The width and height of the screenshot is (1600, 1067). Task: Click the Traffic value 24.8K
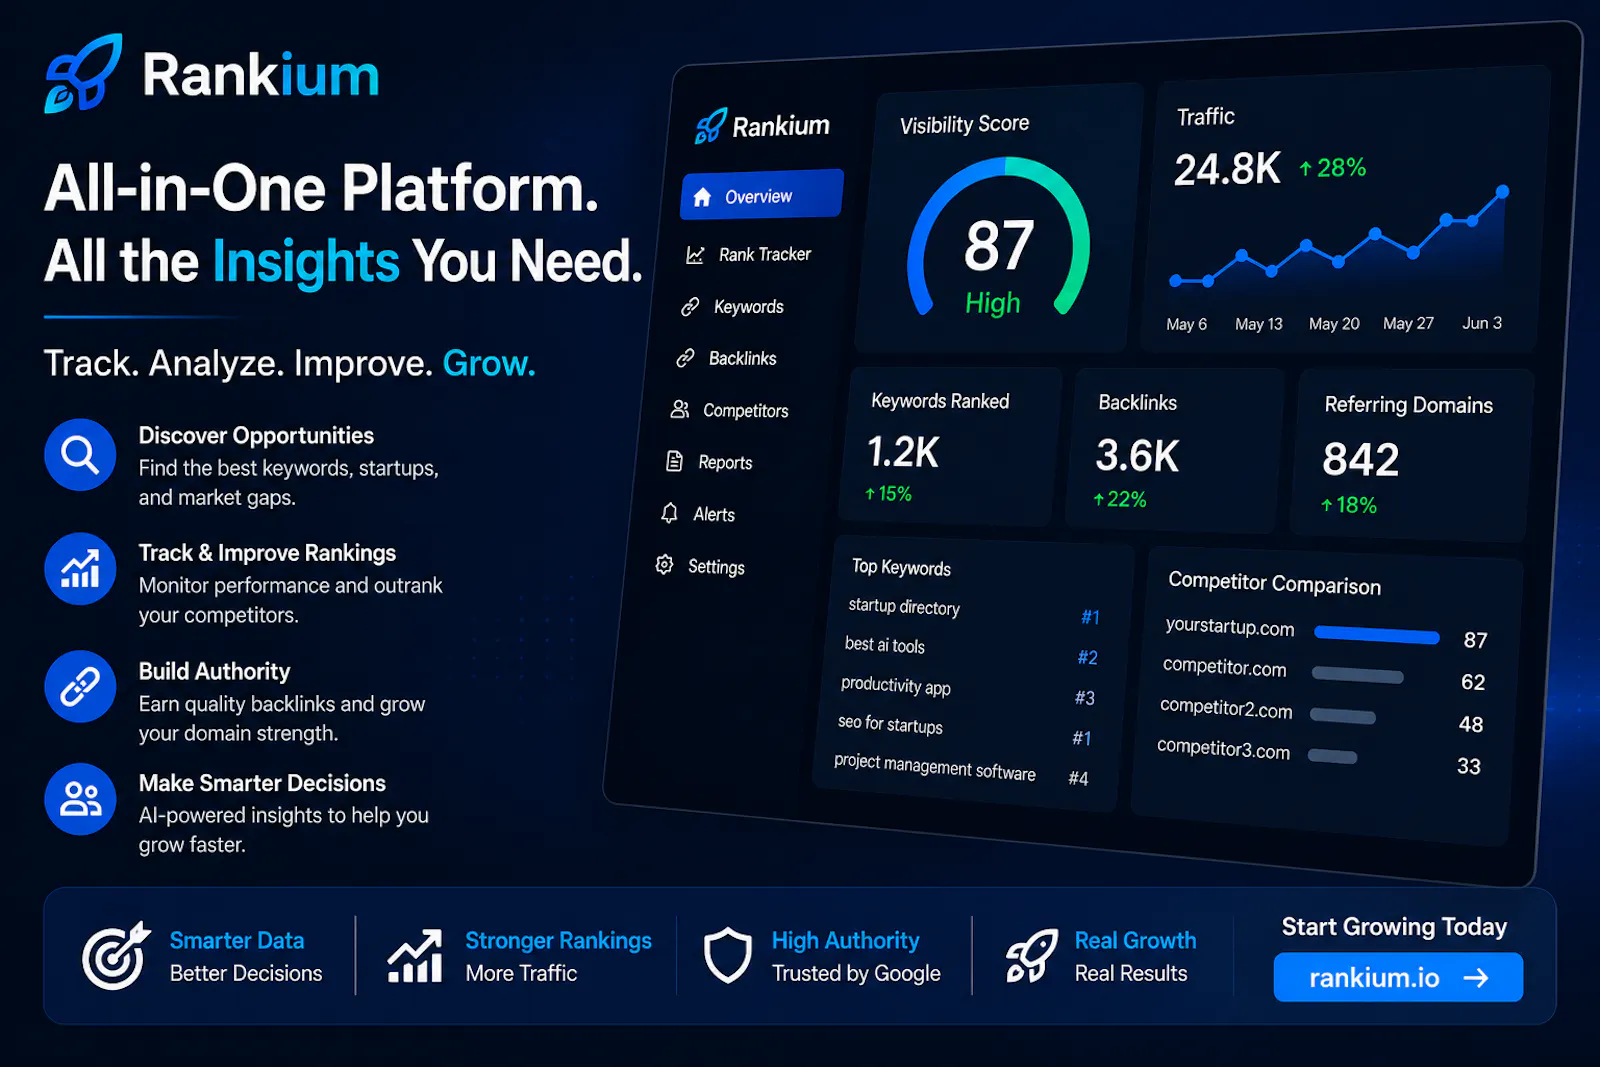click(1227, 169)
